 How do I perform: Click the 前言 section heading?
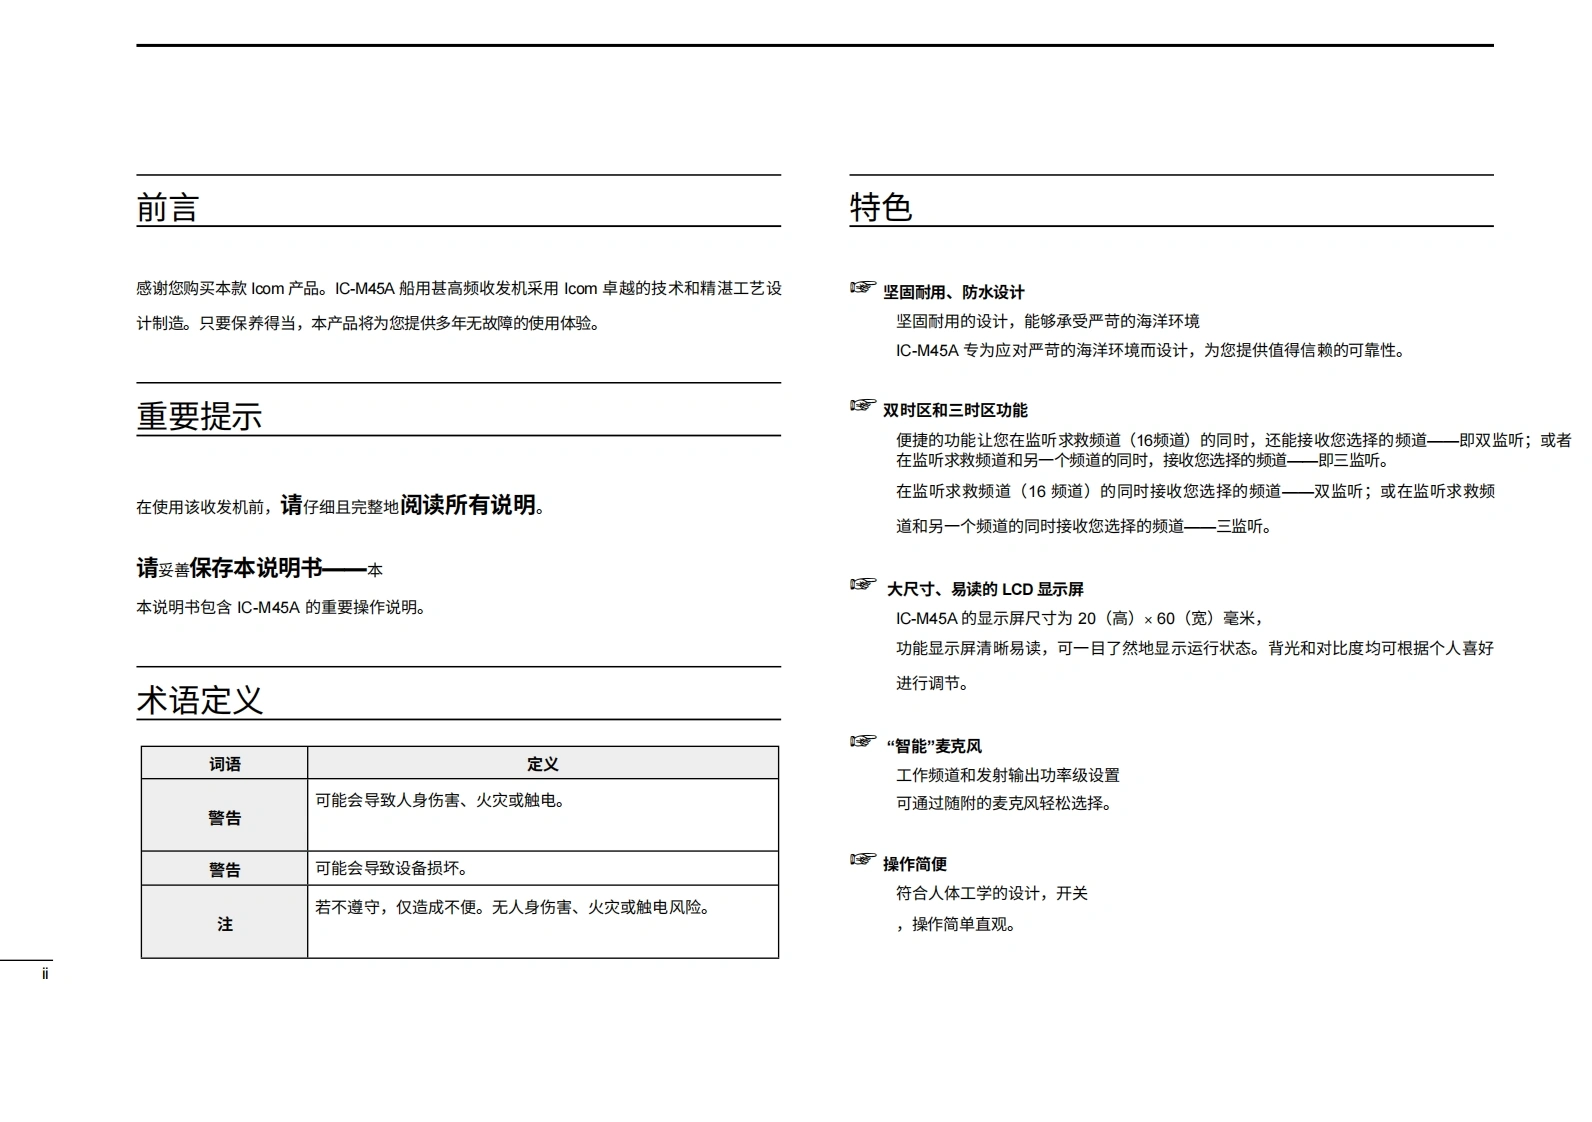pos(168,208)
